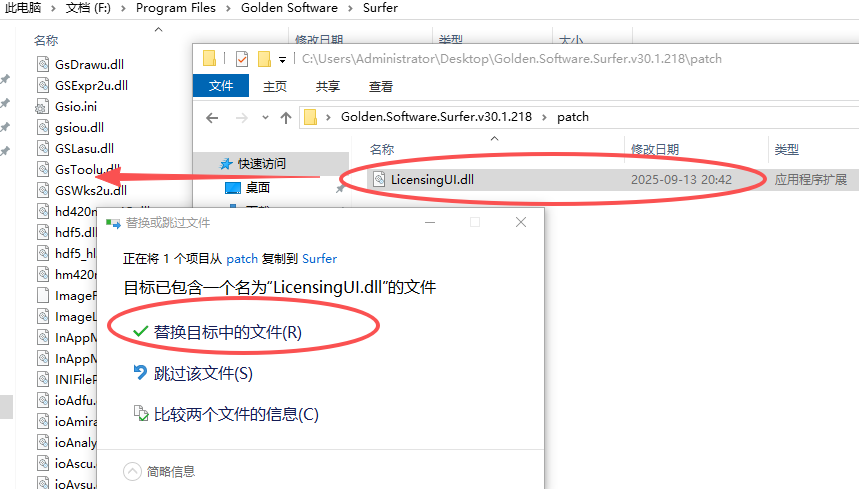
Task: Click the GSExpr2u.dll file icon
Action: 43,85
